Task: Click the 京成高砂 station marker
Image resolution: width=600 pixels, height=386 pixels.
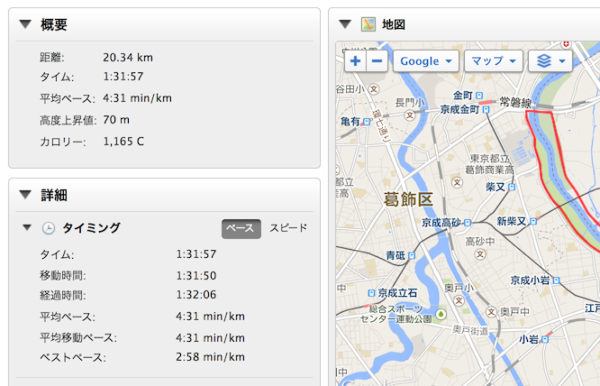Action: [467, 223]
